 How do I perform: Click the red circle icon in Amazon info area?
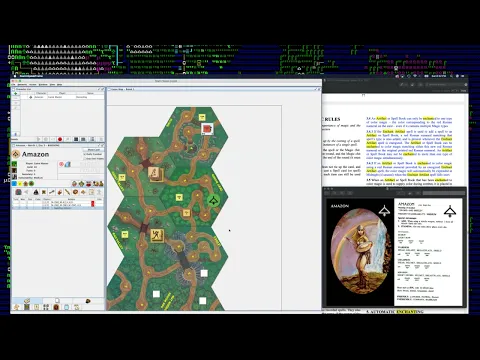pyautogui.click(x=61, y=164)
